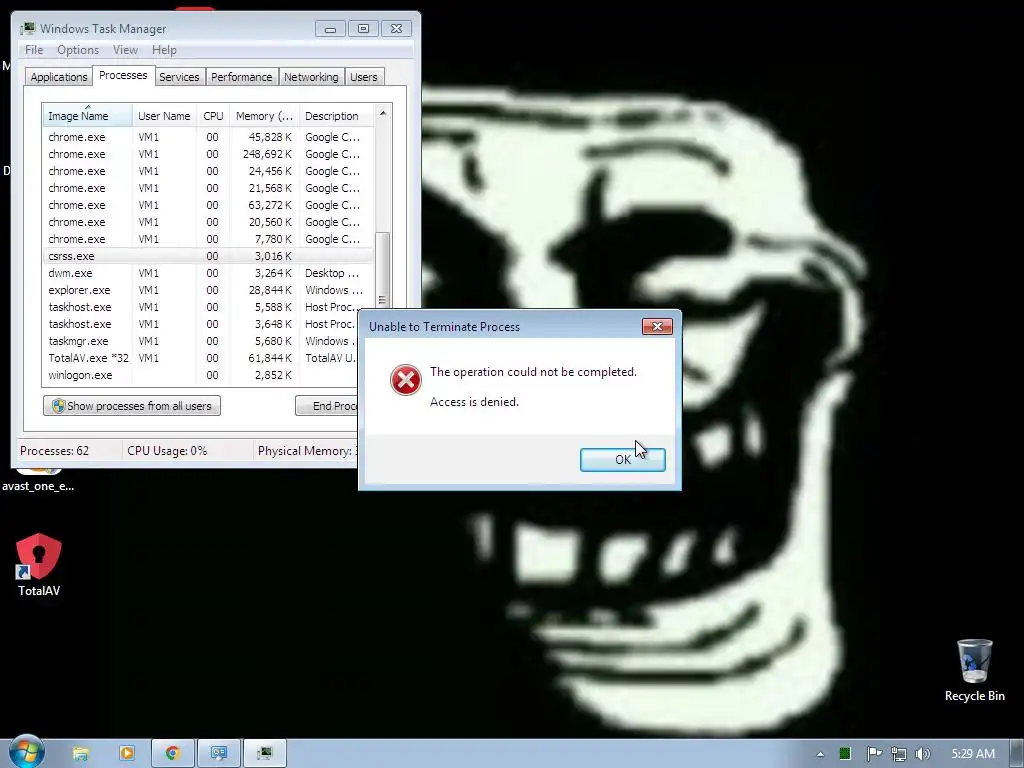
Task: Click the Show Desktop strip
Action: pos(1018,754)
